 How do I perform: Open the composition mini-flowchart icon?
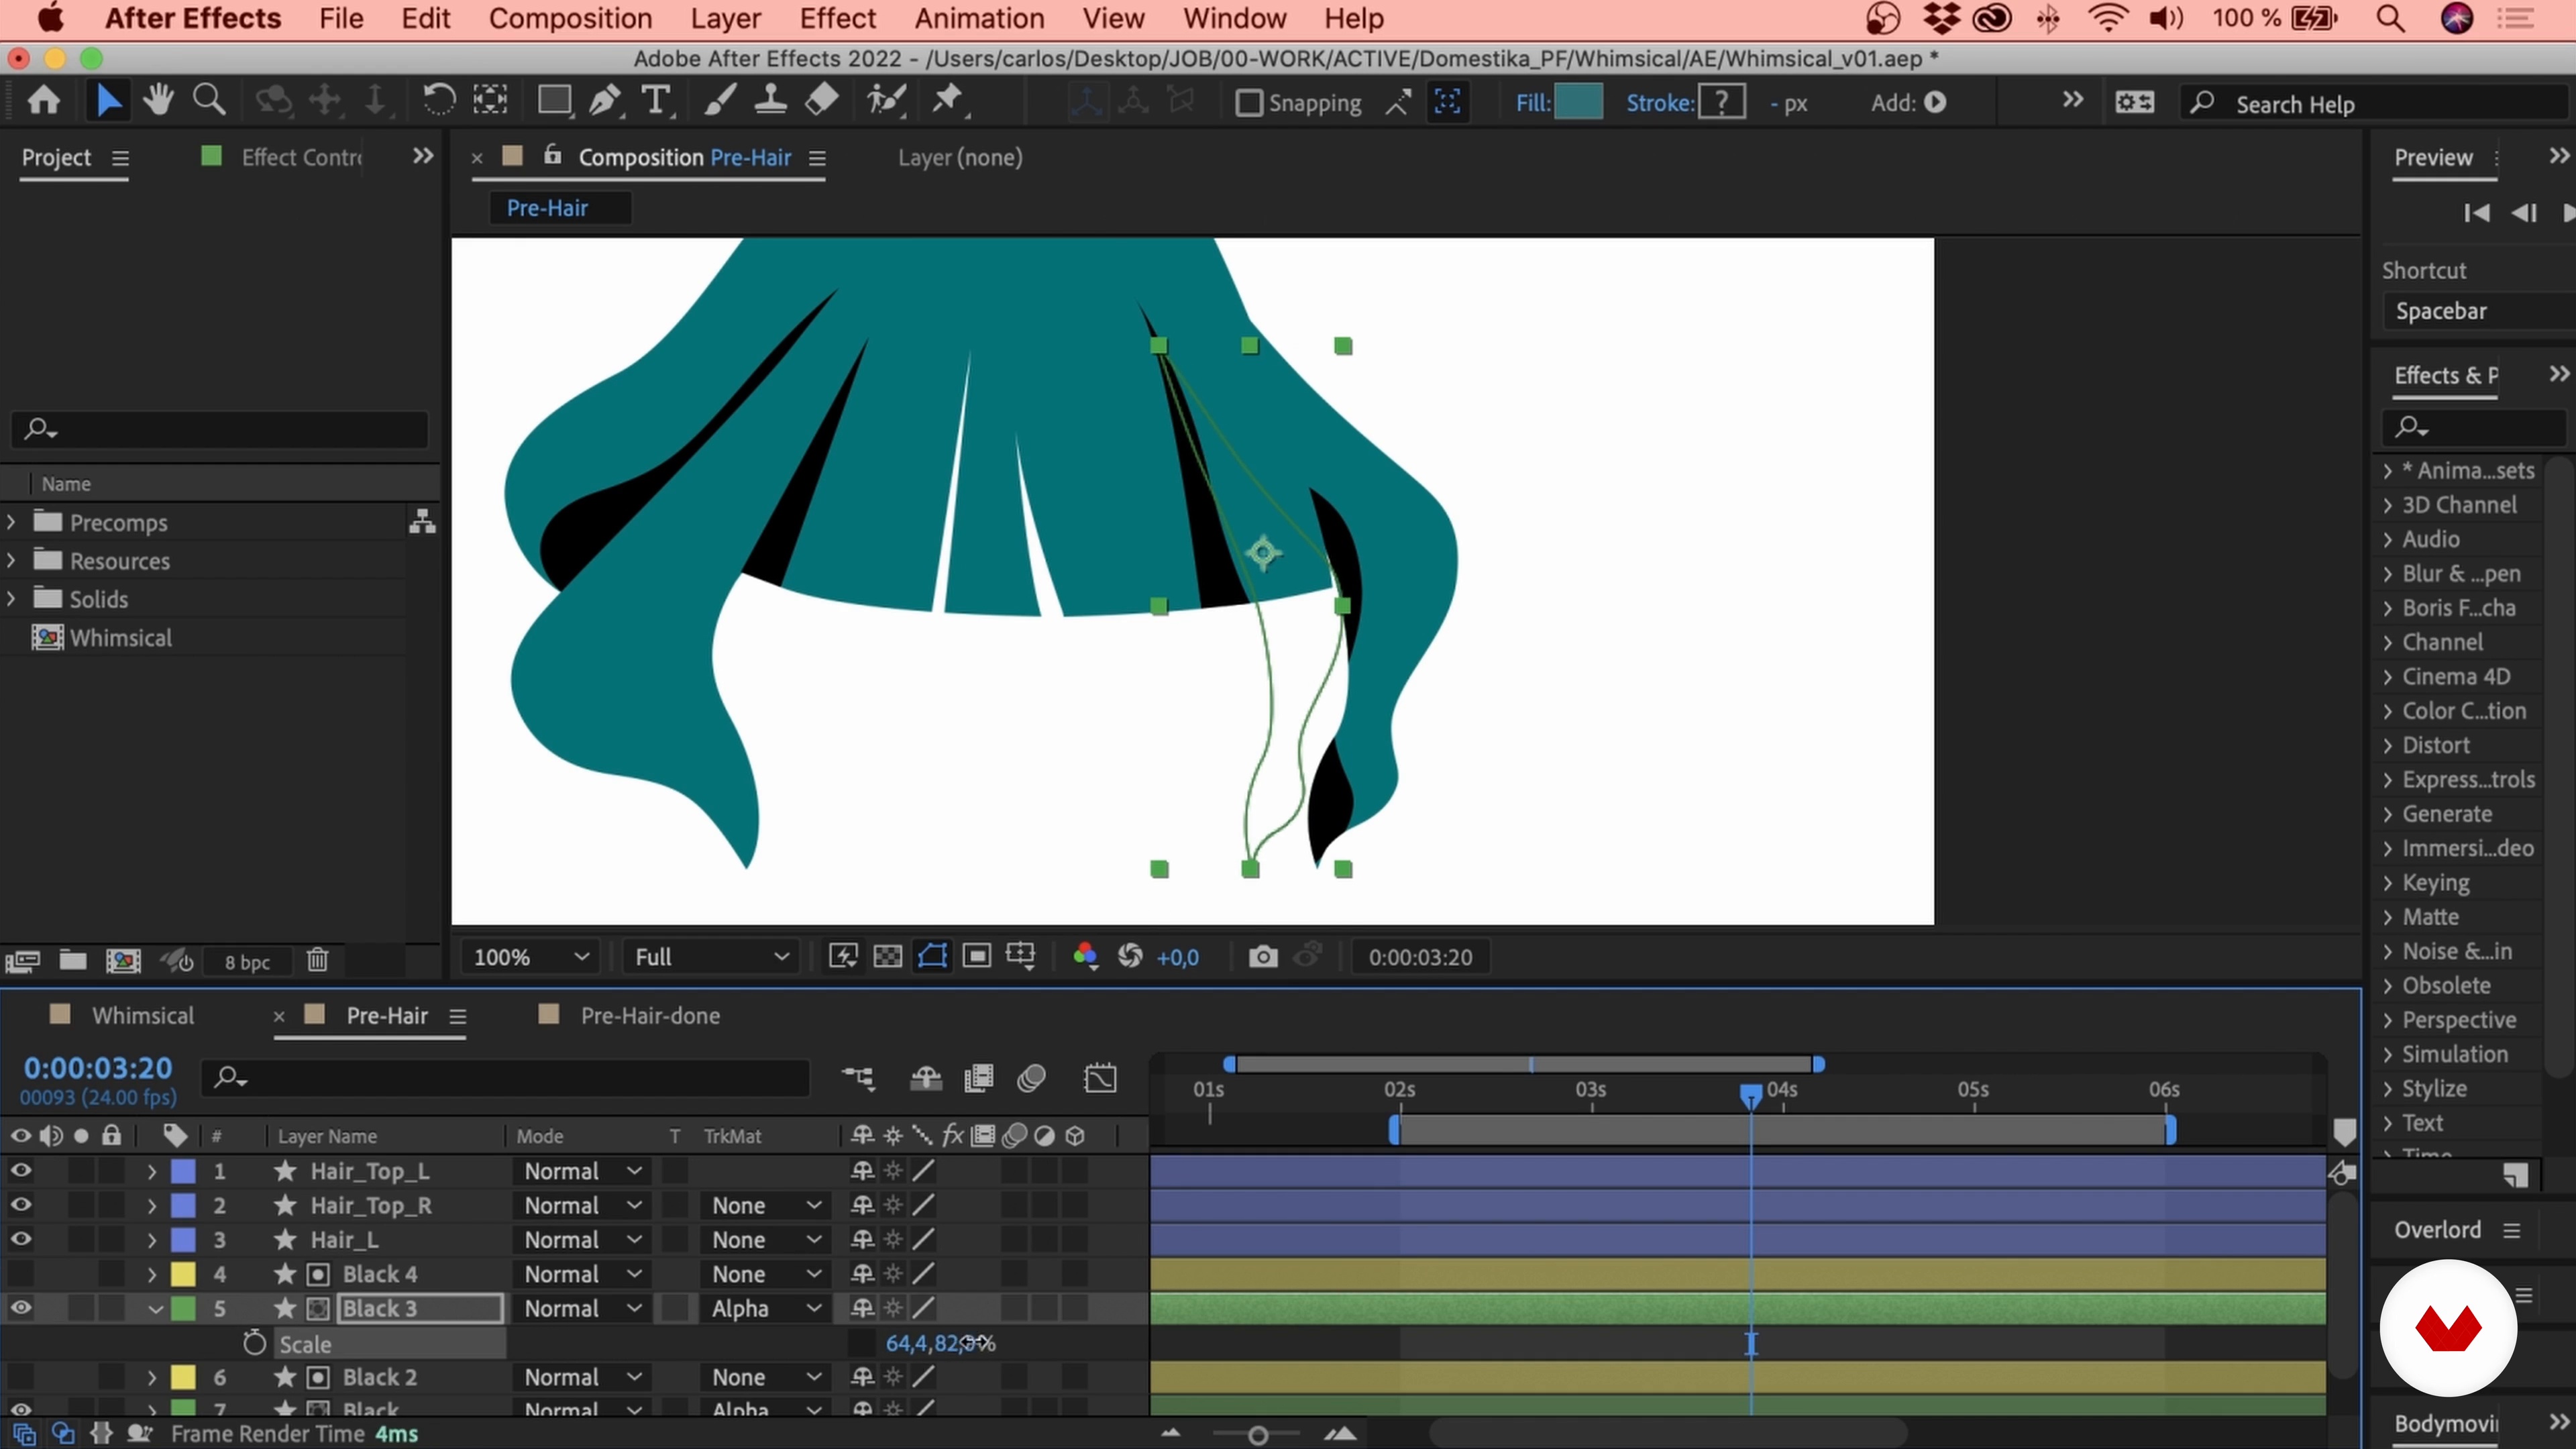[857, 1079]
